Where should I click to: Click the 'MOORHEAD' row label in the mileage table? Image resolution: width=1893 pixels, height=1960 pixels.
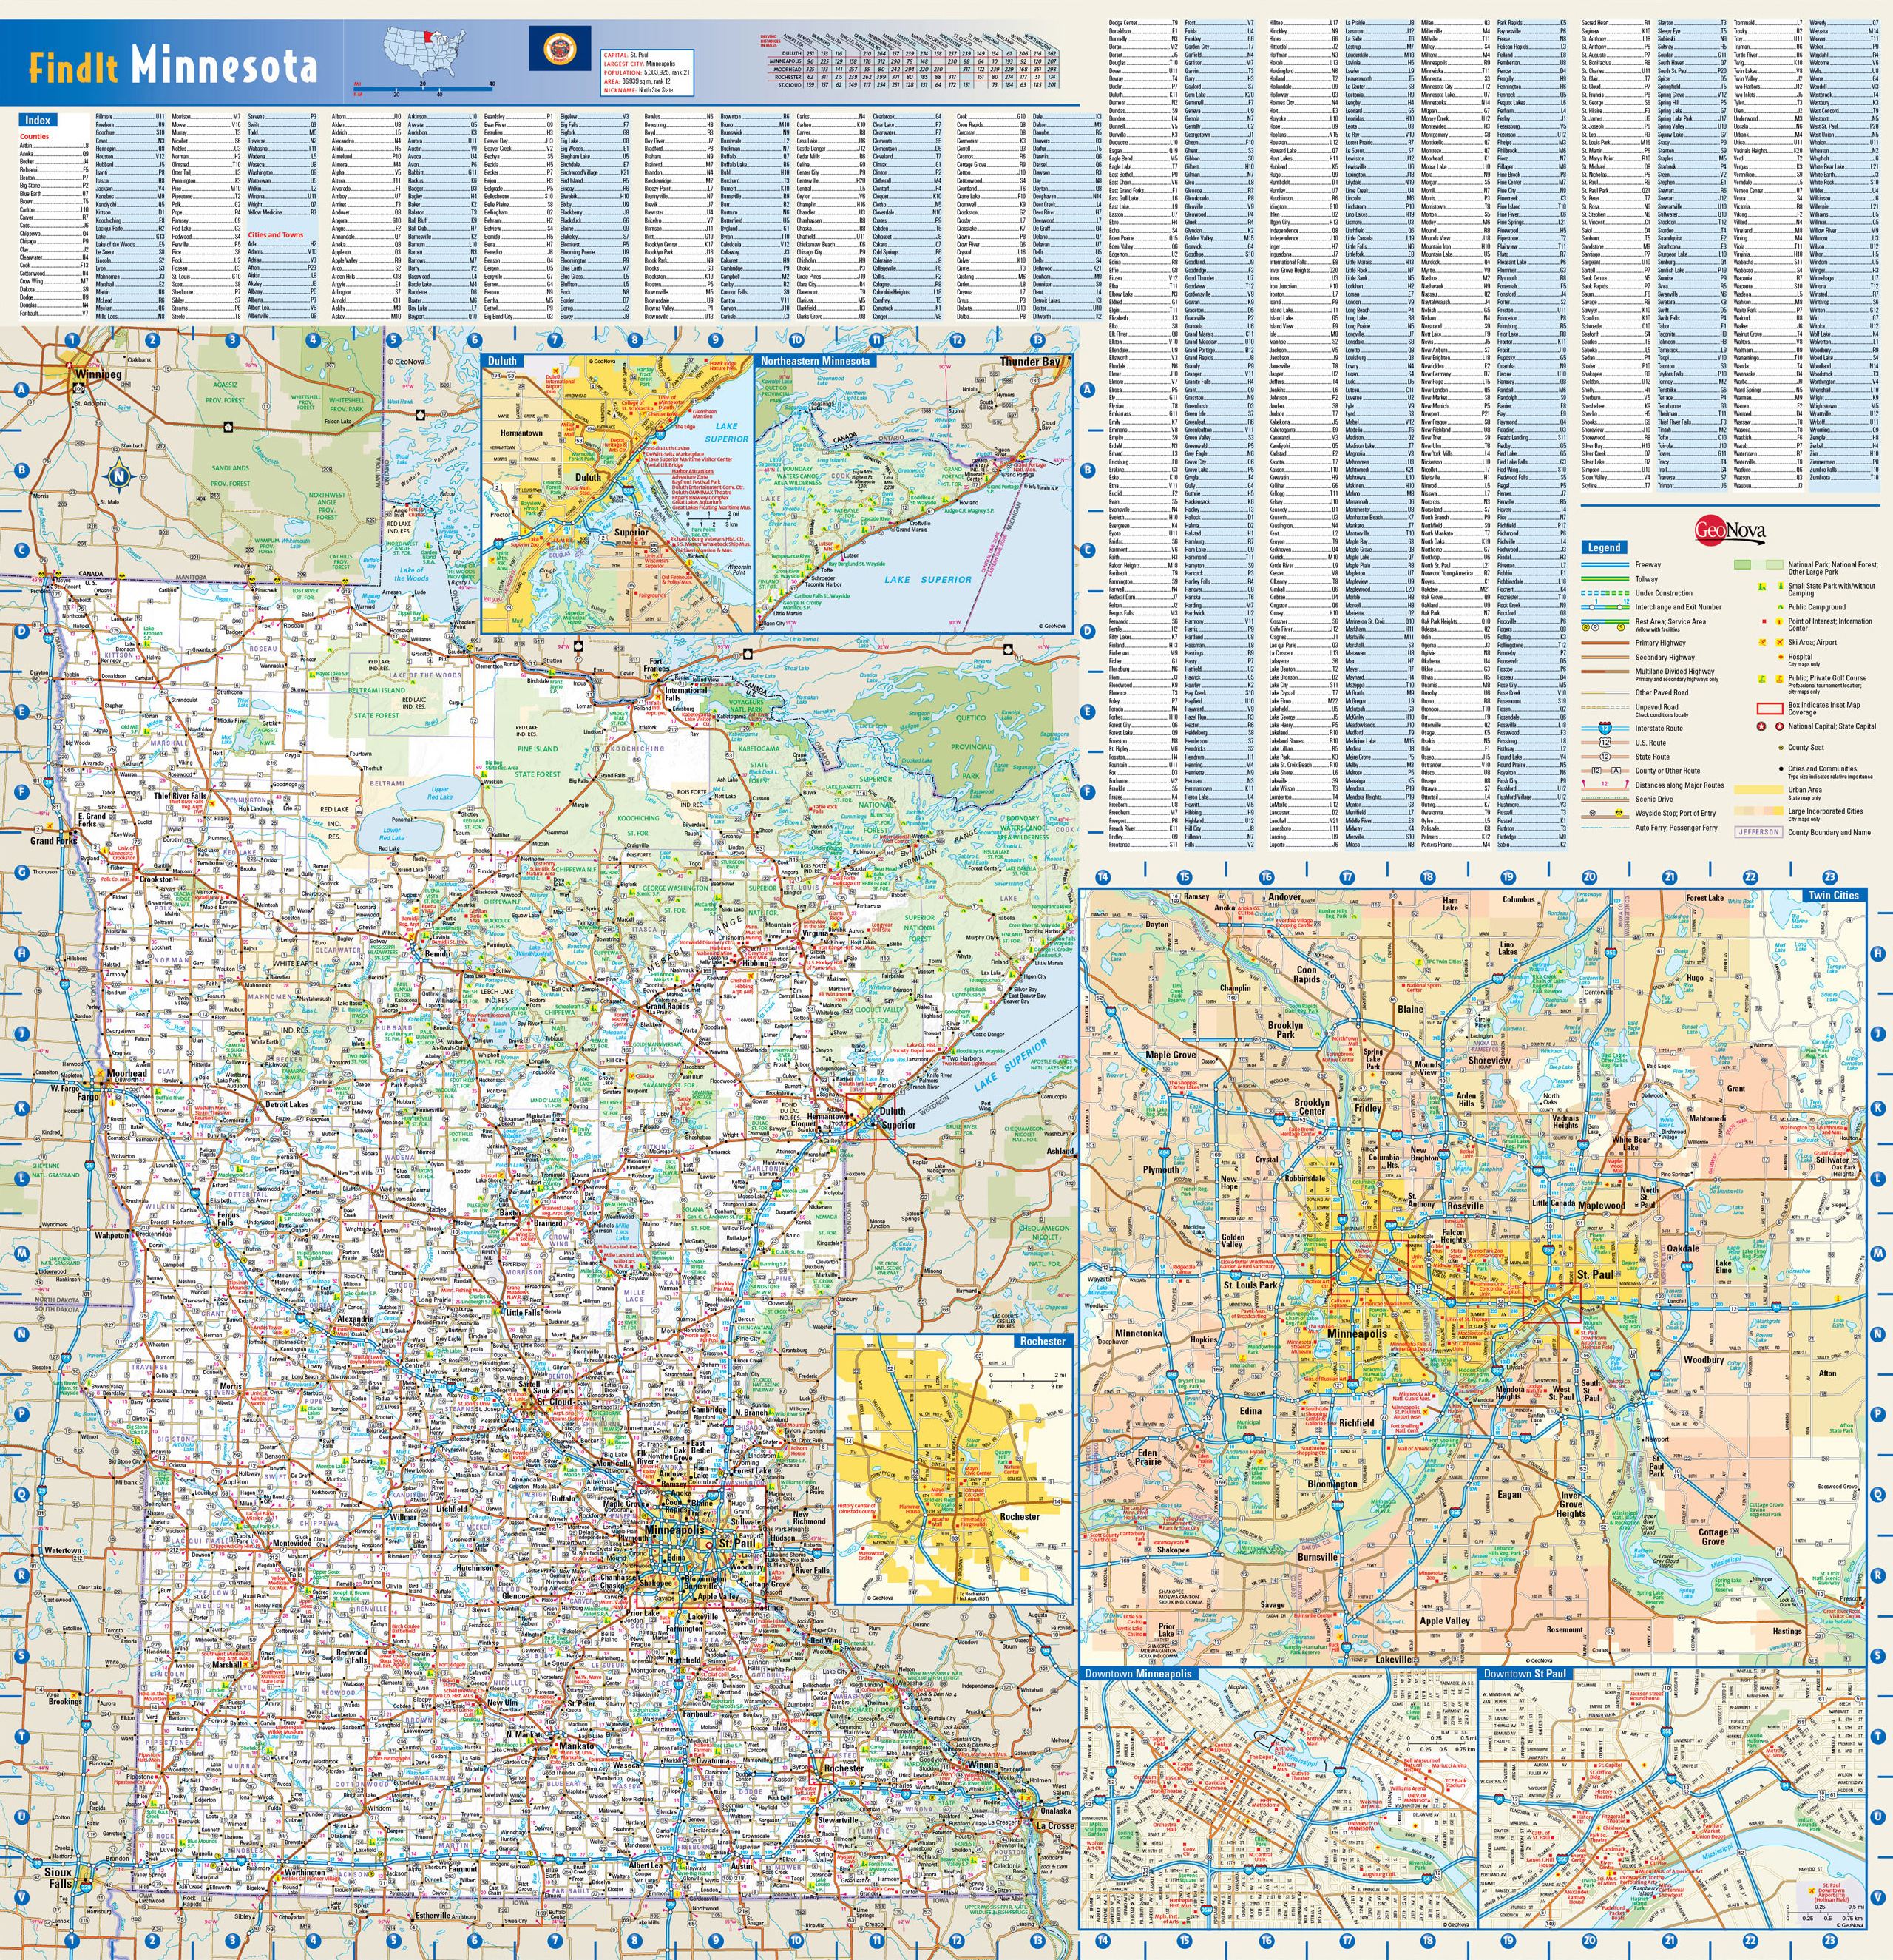(788, 69)
